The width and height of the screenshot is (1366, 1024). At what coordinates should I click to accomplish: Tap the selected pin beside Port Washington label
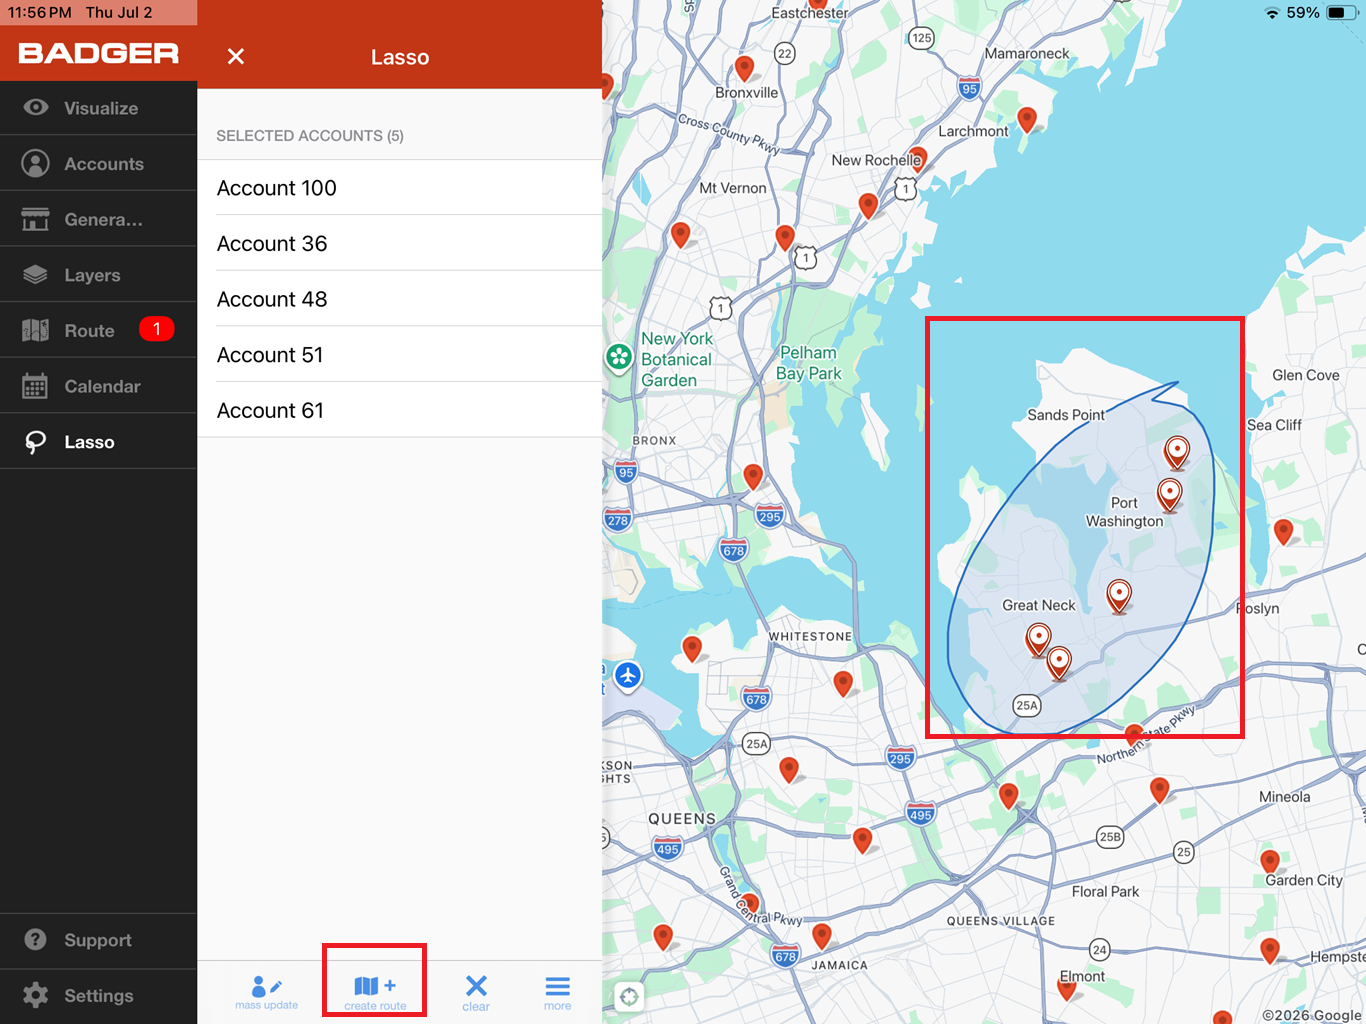[1170, 494]
